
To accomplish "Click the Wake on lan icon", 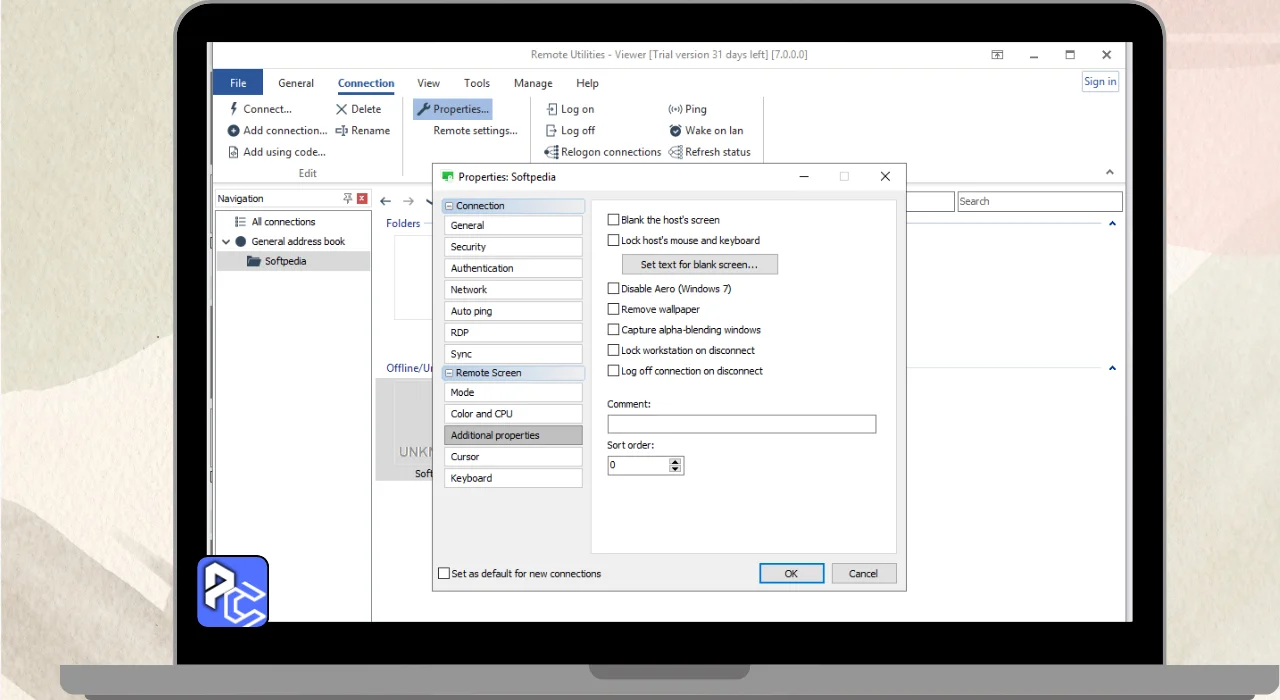I will [x=675, y=131].
